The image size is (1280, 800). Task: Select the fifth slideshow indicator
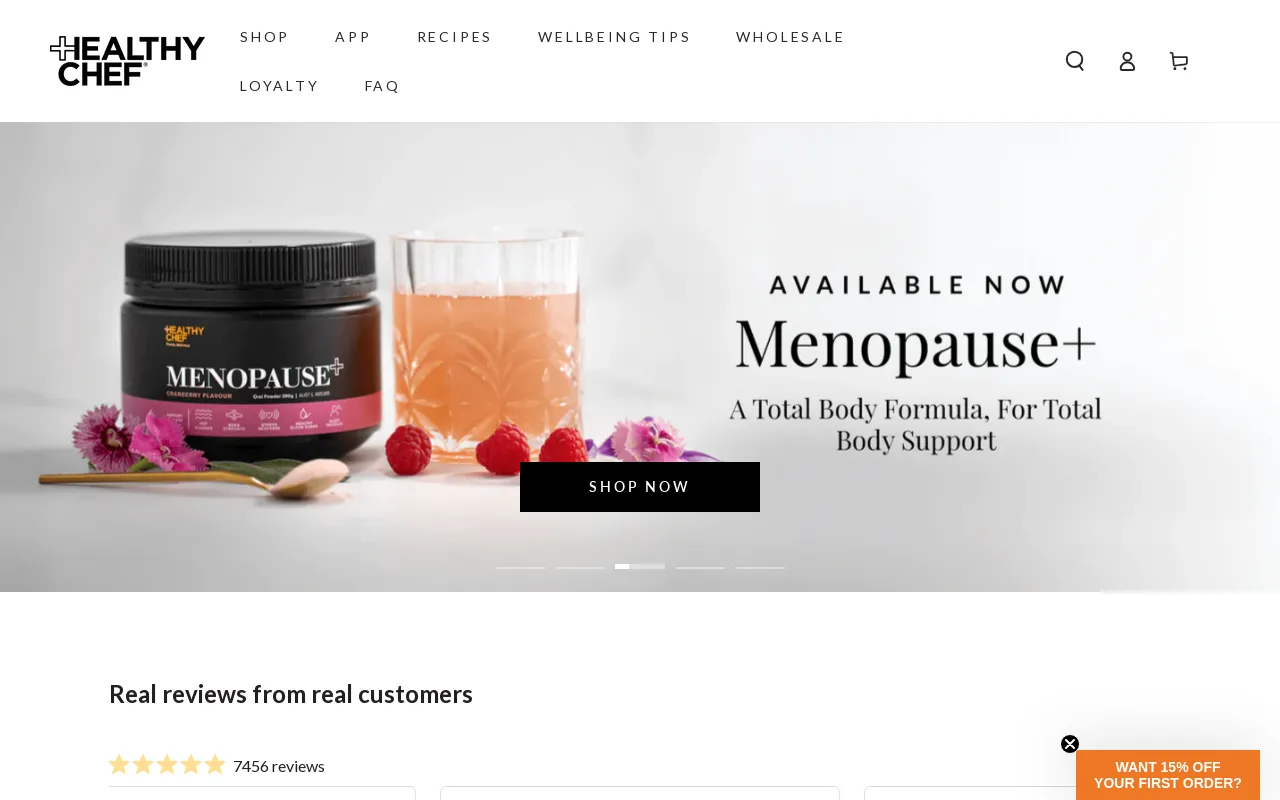(760, 567)
